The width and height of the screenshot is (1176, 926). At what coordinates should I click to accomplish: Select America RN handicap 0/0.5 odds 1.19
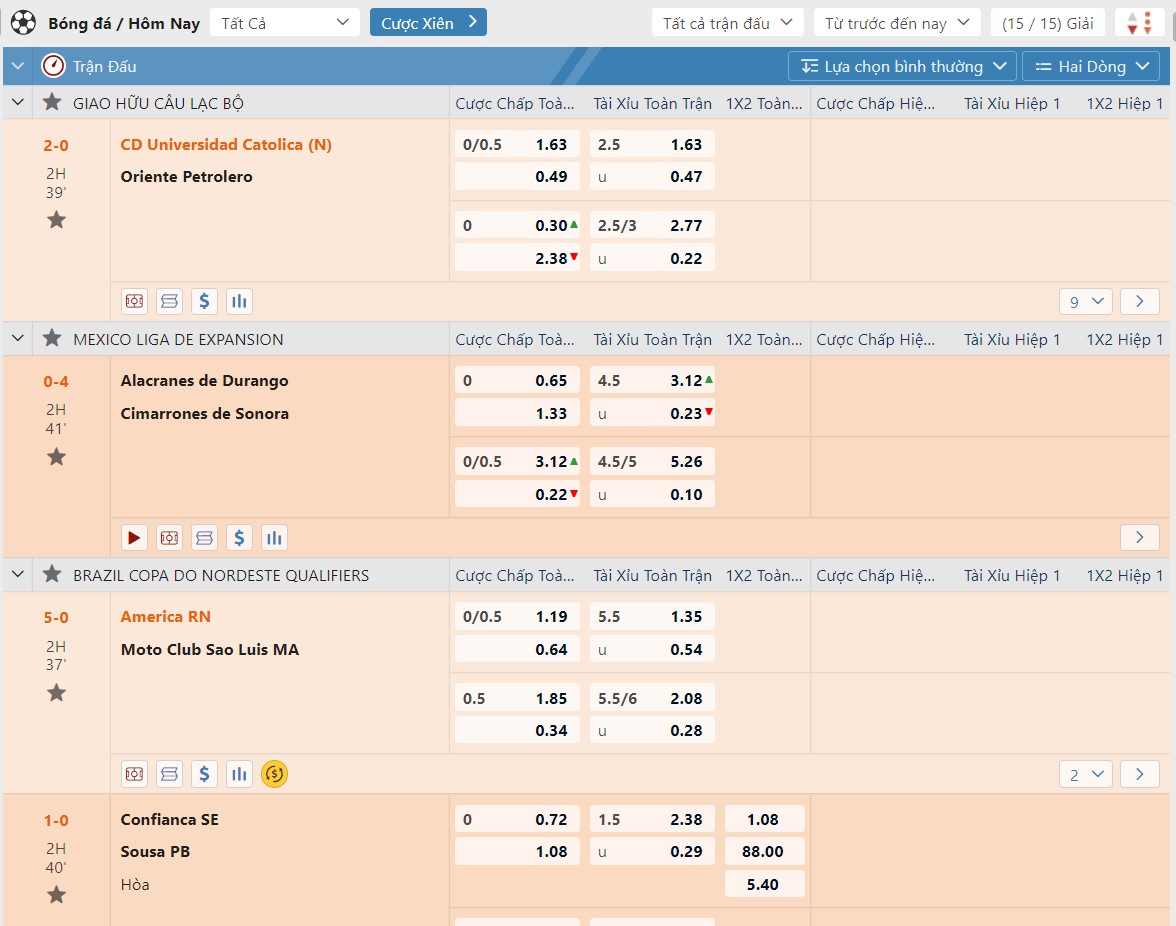tap(518, 616)
